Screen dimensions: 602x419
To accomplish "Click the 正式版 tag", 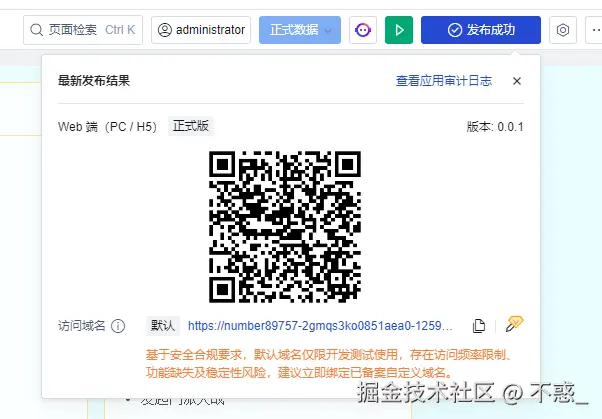I will click(191, 126).
